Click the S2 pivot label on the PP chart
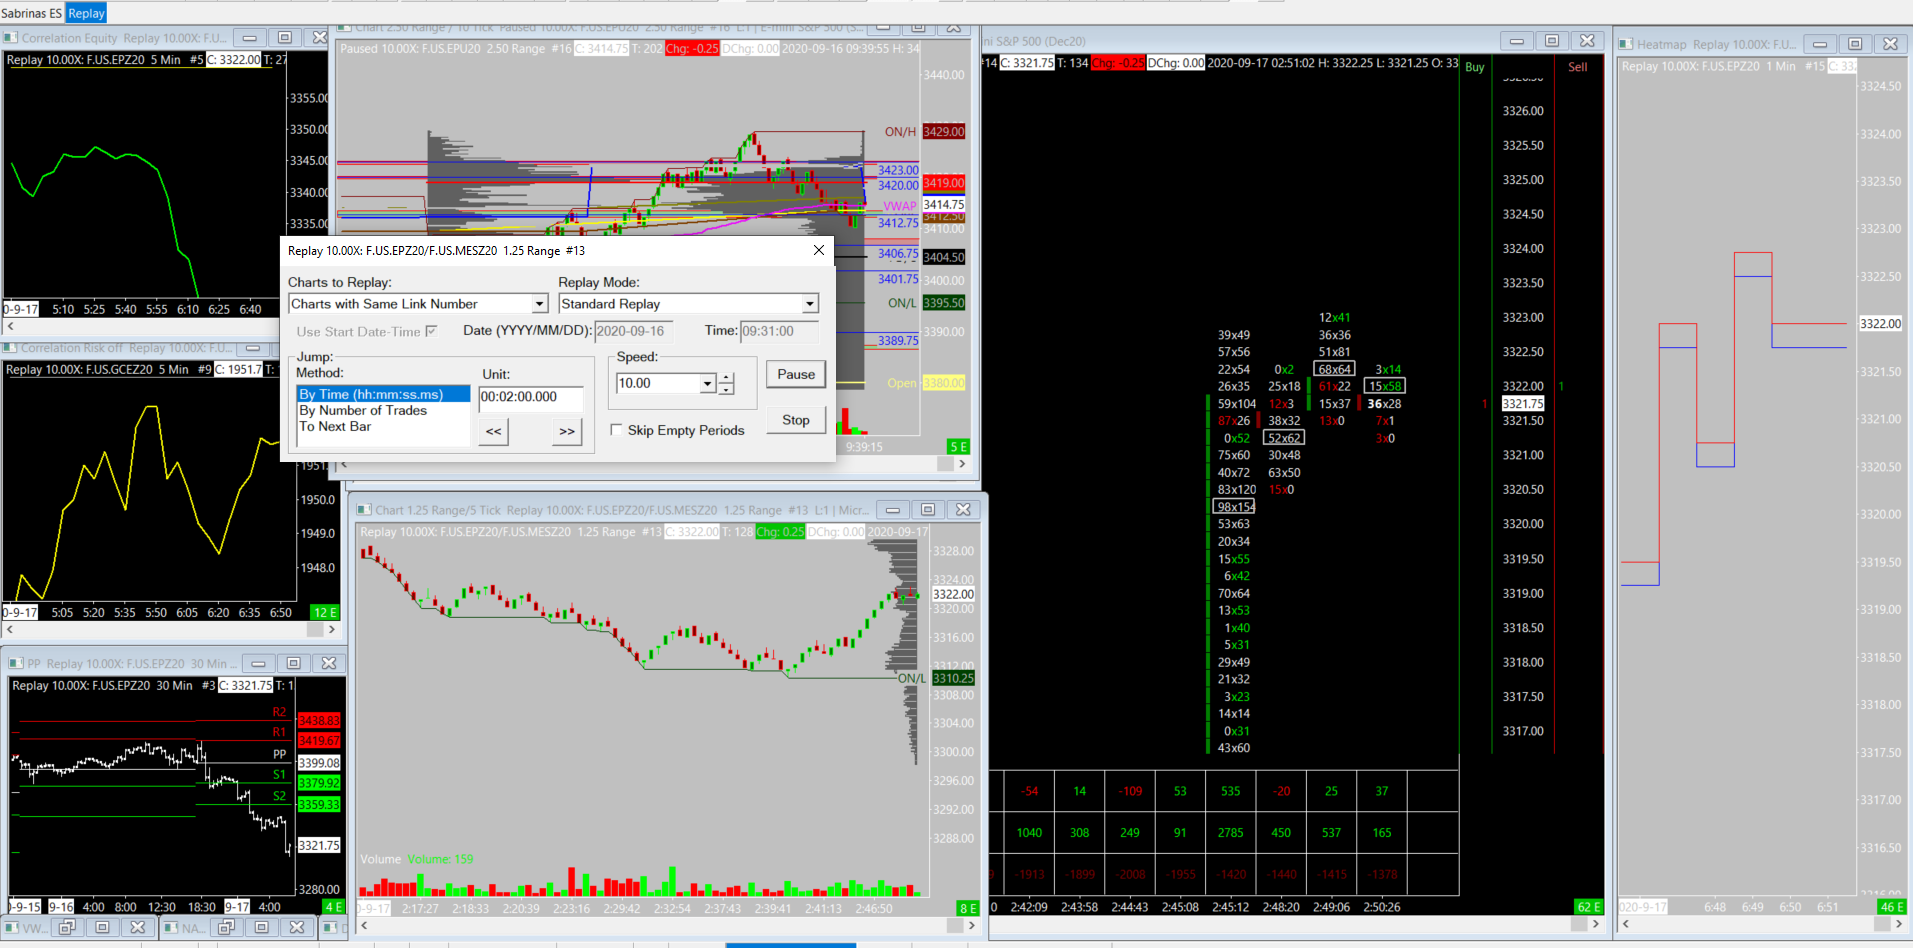Viewport: 1913px width, 948px height. click(x=279, y=796)
